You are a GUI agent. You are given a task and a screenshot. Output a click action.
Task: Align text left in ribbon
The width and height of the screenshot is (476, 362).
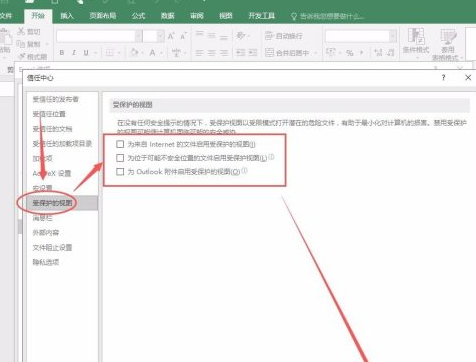[x=199, y=53]
